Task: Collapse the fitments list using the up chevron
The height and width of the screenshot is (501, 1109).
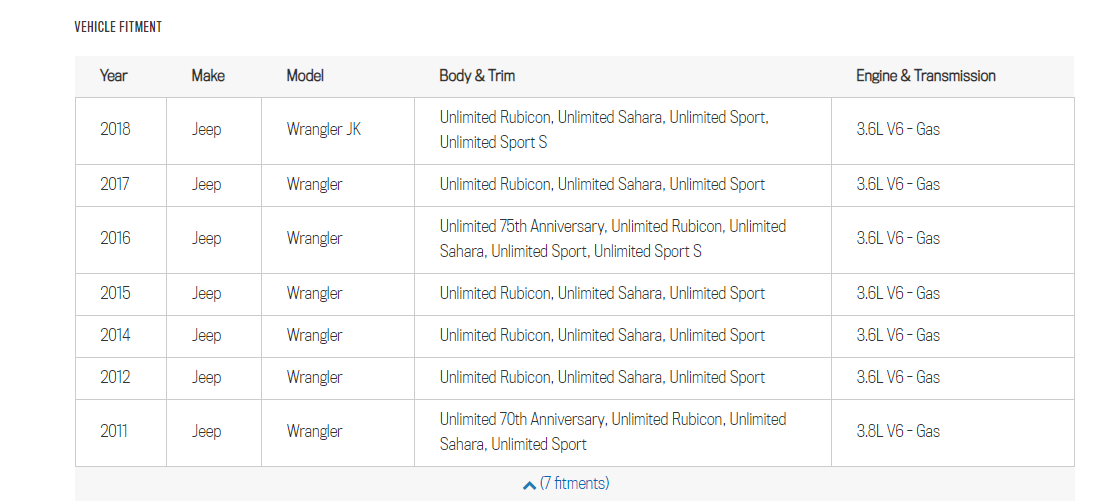Action: pyautogui.click(x=529, y=485)
